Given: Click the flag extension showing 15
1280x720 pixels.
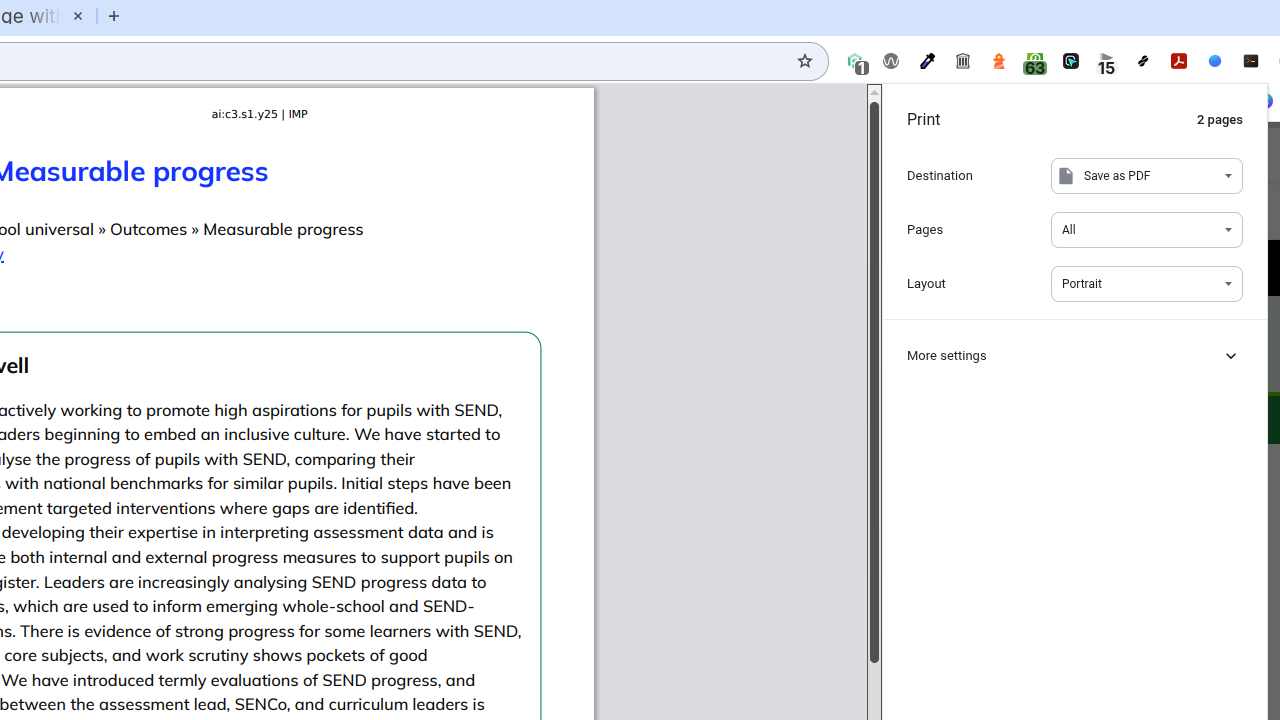Looking at the screenshot, I should coord(1107,62).
